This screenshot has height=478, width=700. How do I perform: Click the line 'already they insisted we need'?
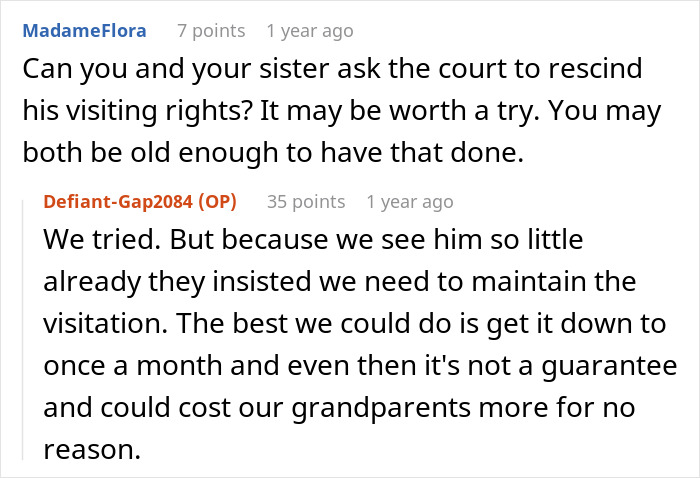click(x=340, y=282)
